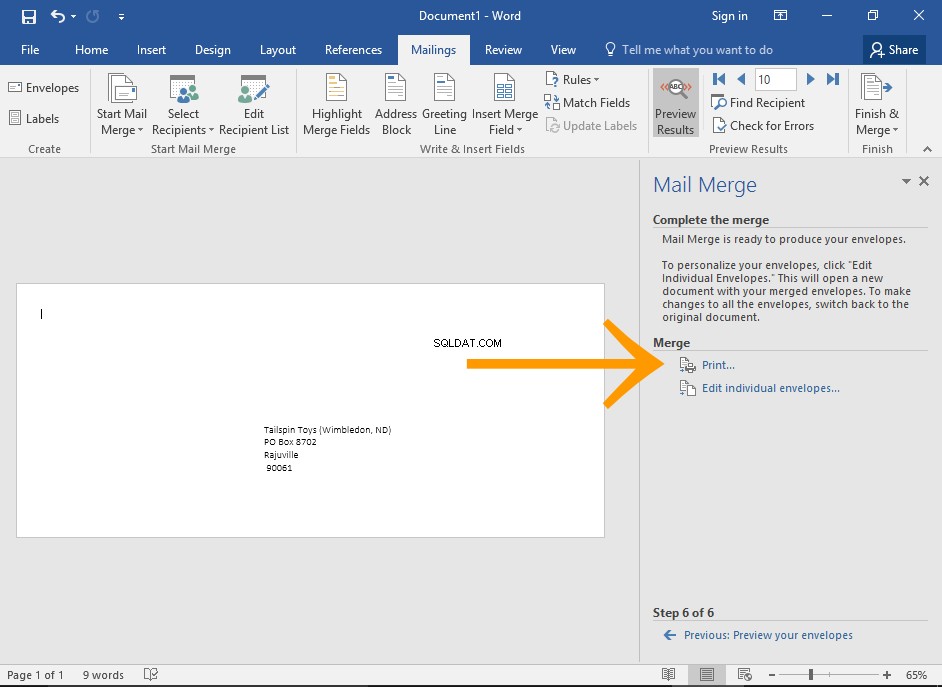This screenshot has width=942, height=687.
Task: Open Finish & Merge dropdown
Action: [877, 105]
